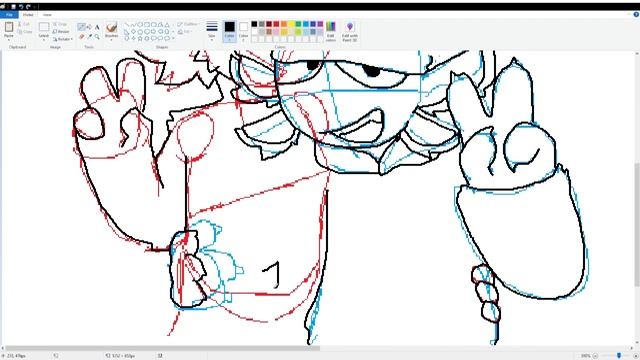This screenshot has height=360, width=640.
Task: Click the horizontal scrollbar right arrow
Action: click(631, 349)
